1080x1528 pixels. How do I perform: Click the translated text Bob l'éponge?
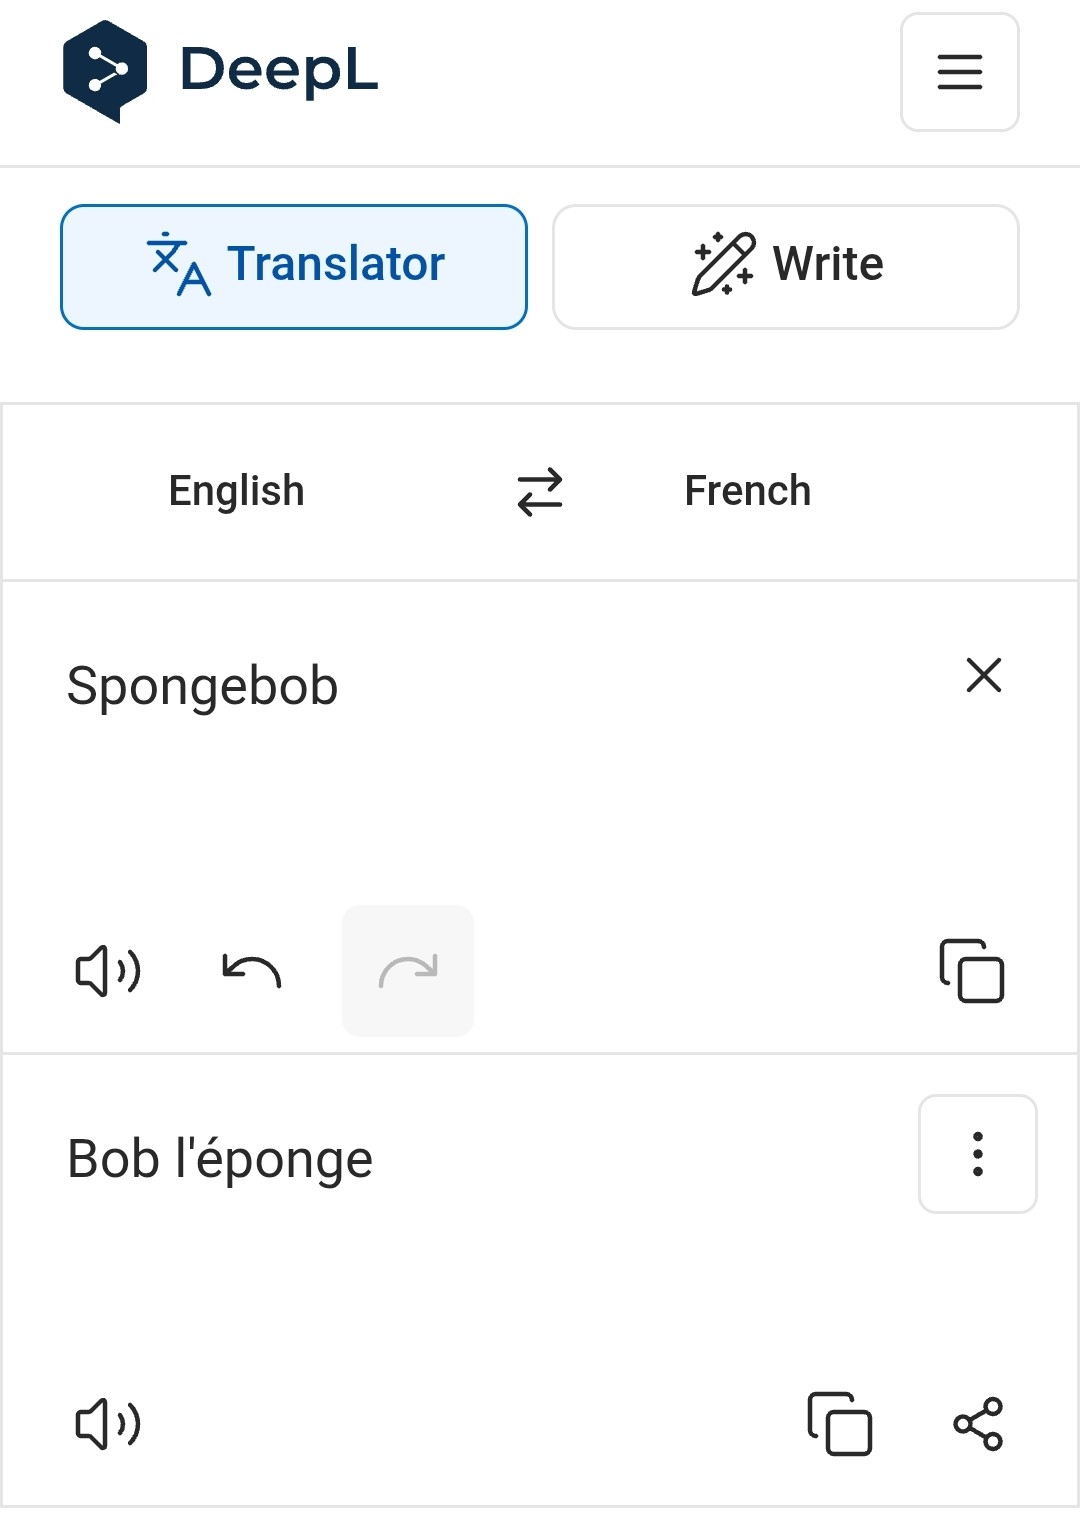pyautogui.click(x=220, y=1159)
